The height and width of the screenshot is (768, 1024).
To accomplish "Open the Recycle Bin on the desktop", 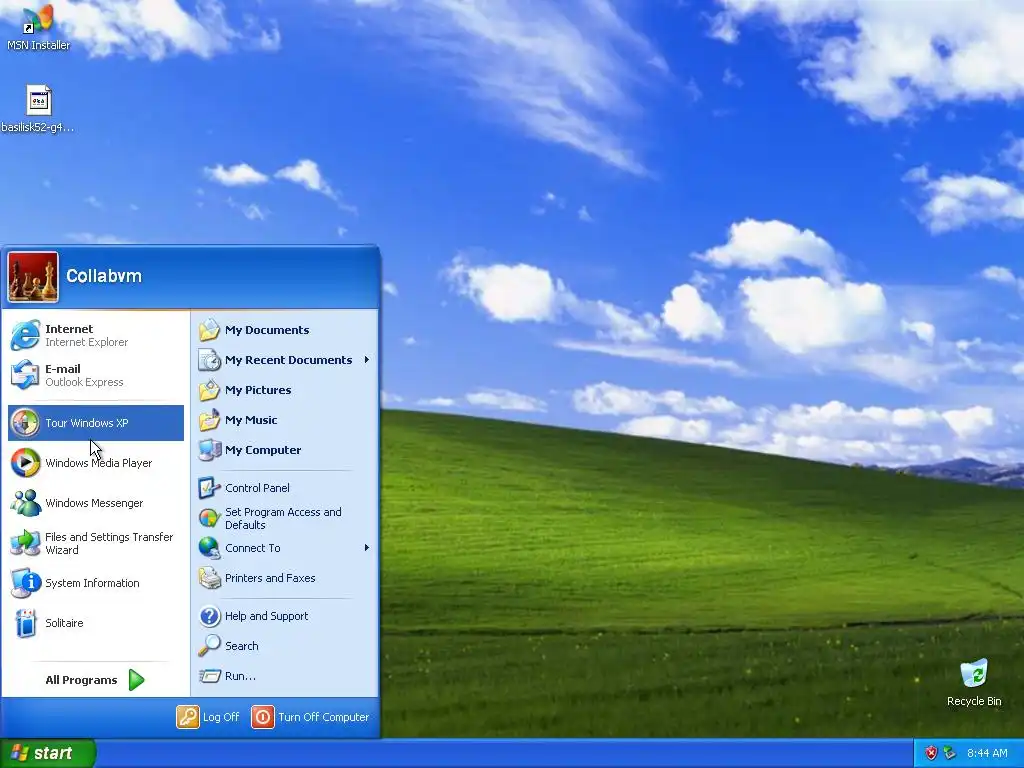I will click(x=974, y=682).
